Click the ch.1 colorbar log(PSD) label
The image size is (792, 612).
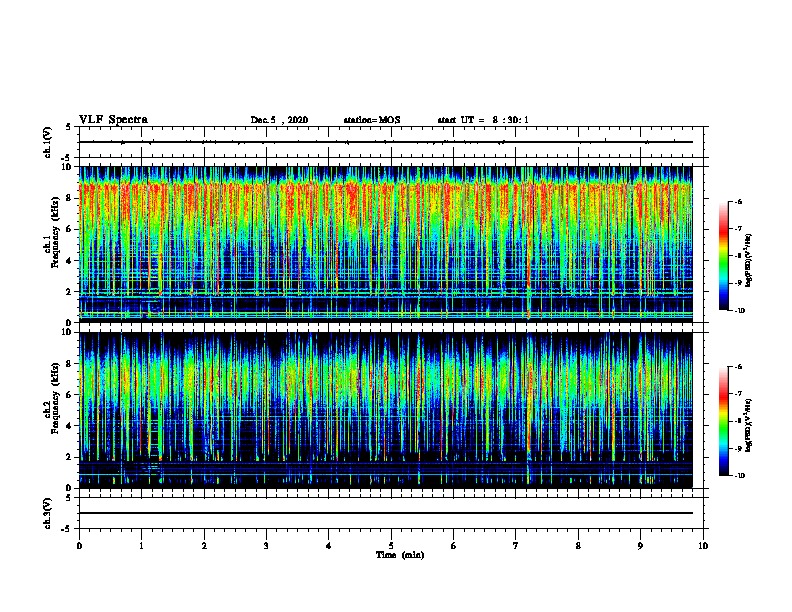pyautogui.click(x=748, y=261)
